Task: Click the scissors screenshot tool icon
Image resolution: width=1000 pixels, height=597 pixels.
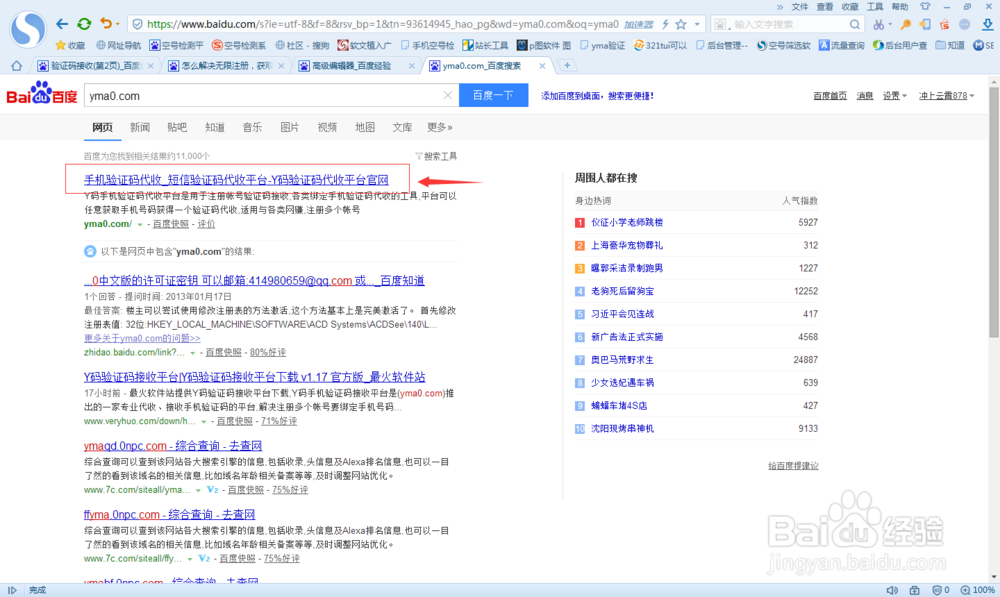Action: point(879,24)
